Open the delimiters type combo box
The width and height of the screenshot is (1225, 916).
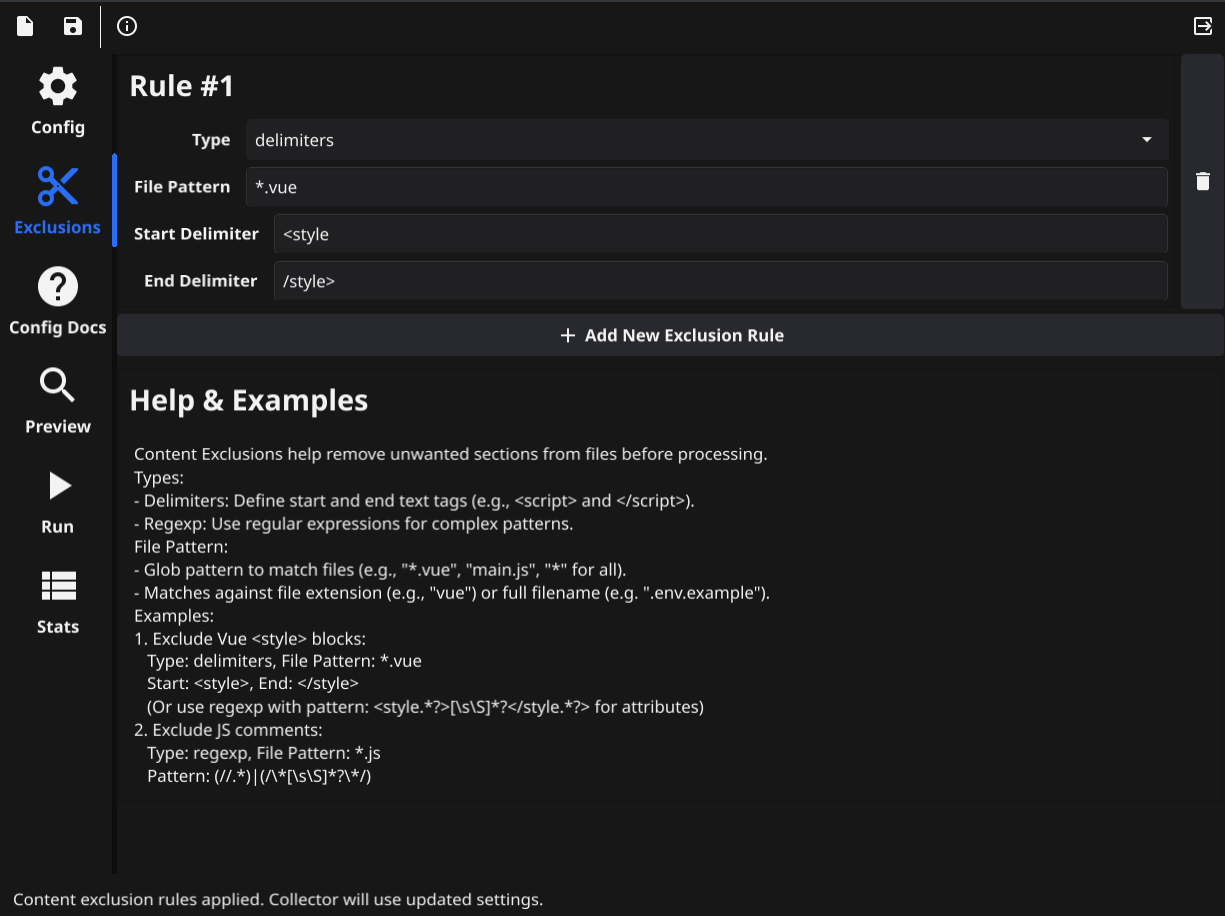[x=700, y=140]
